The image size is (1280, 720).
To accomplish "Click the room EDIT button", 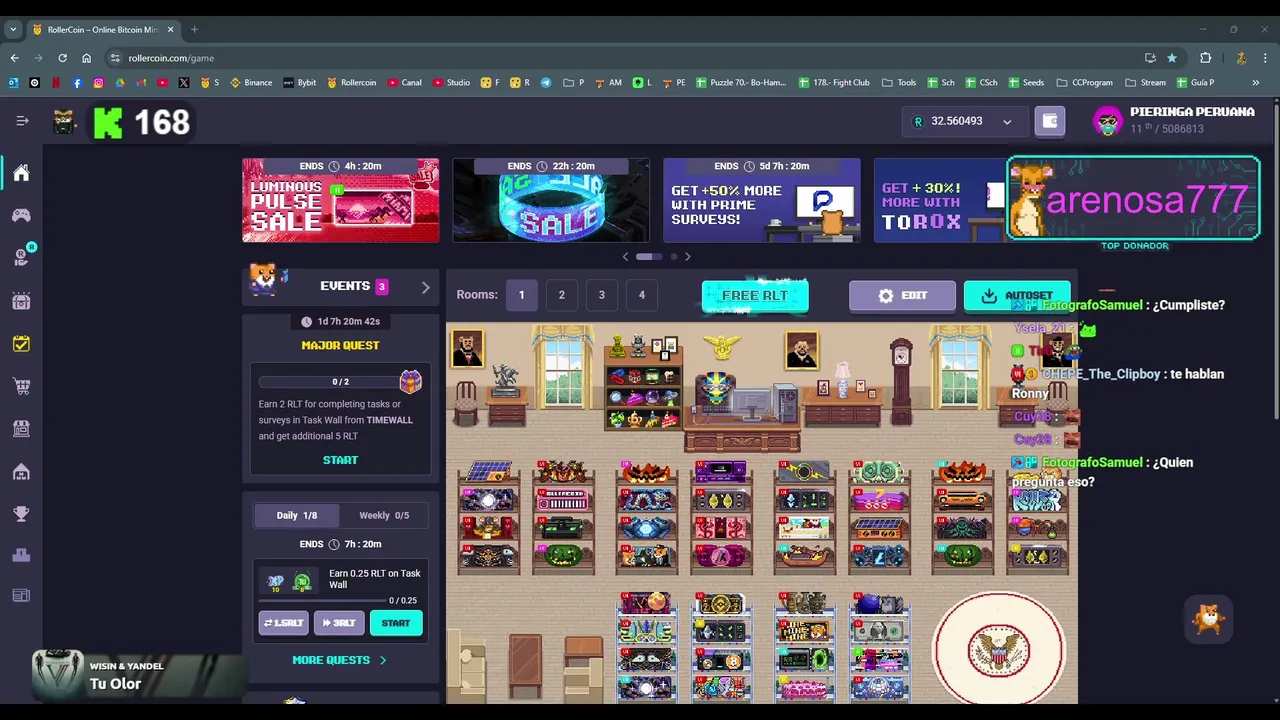I will pyautogui.click(x=902, y=296).
